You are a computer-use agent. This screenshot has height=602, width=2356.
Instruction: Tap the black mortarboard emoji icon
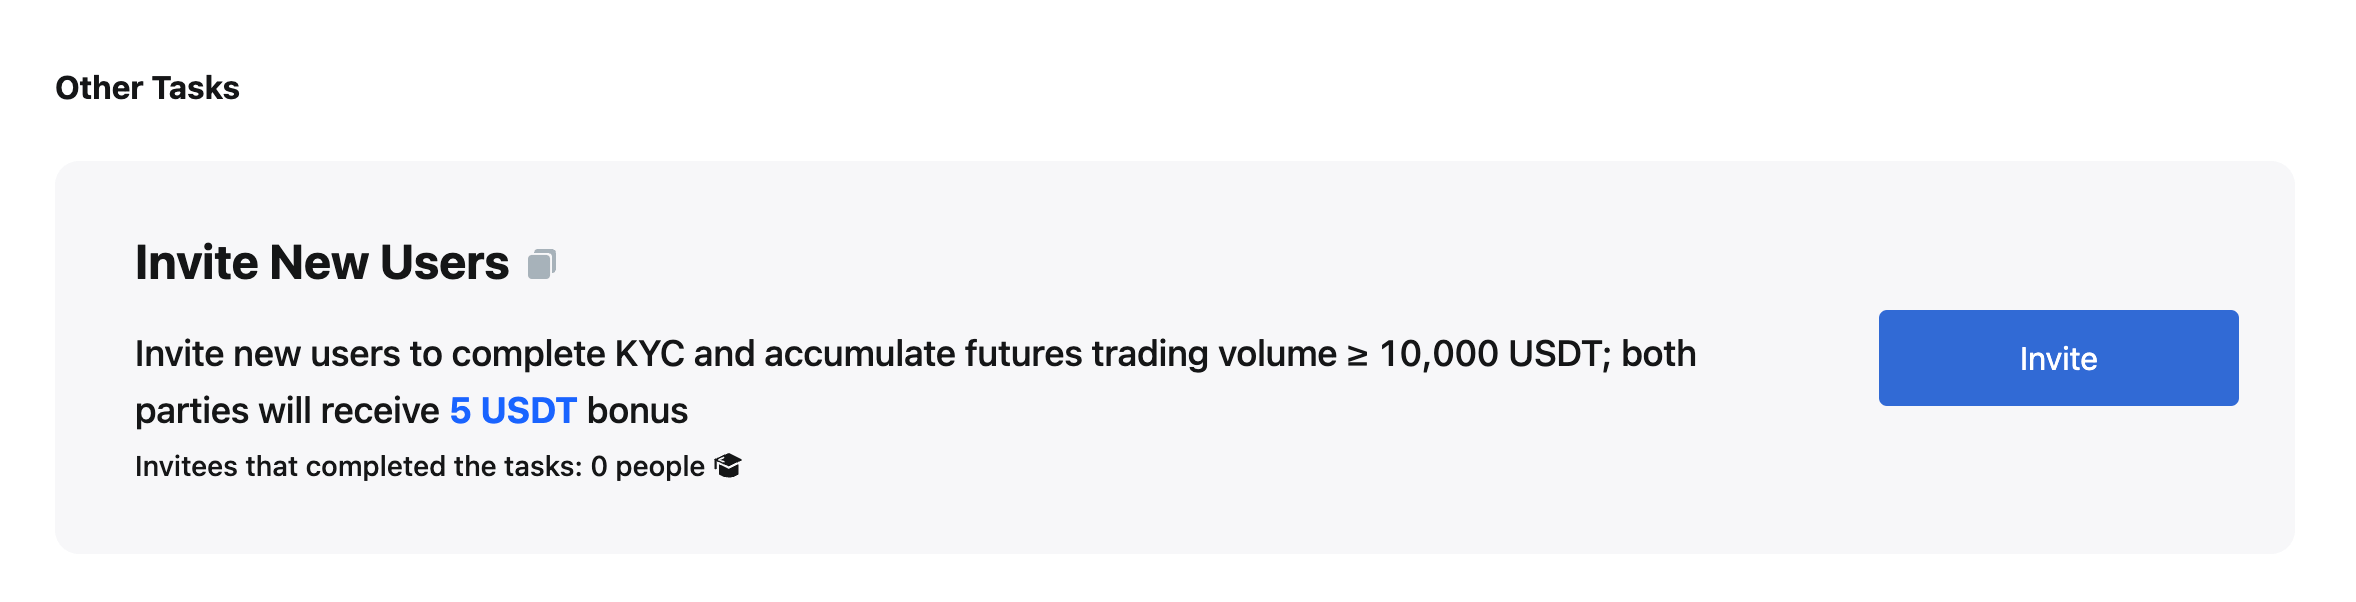pos(728,466)
